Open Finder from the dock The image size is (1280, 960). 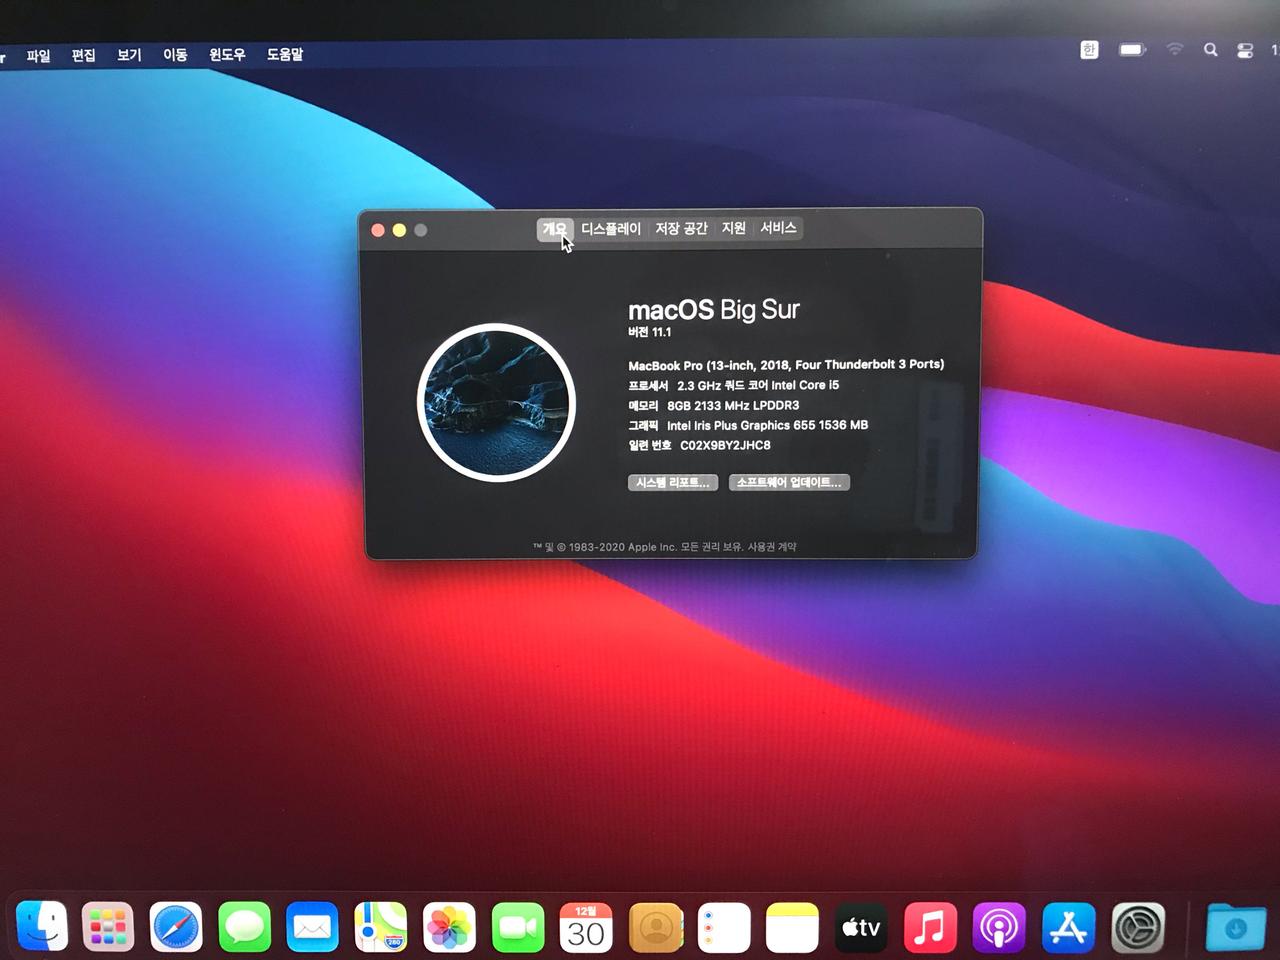(x=42, y=925)
